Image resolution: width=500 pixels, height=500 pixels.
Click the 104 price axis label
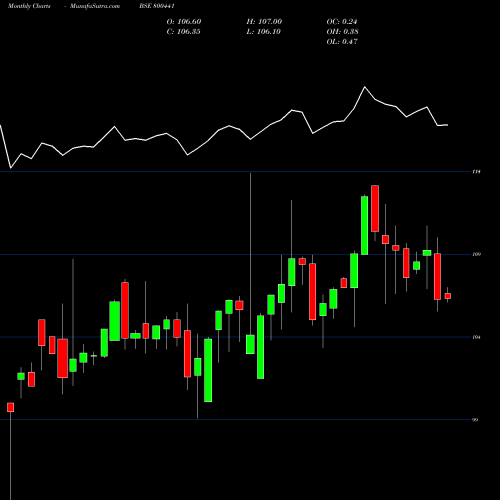click(477, 337)
